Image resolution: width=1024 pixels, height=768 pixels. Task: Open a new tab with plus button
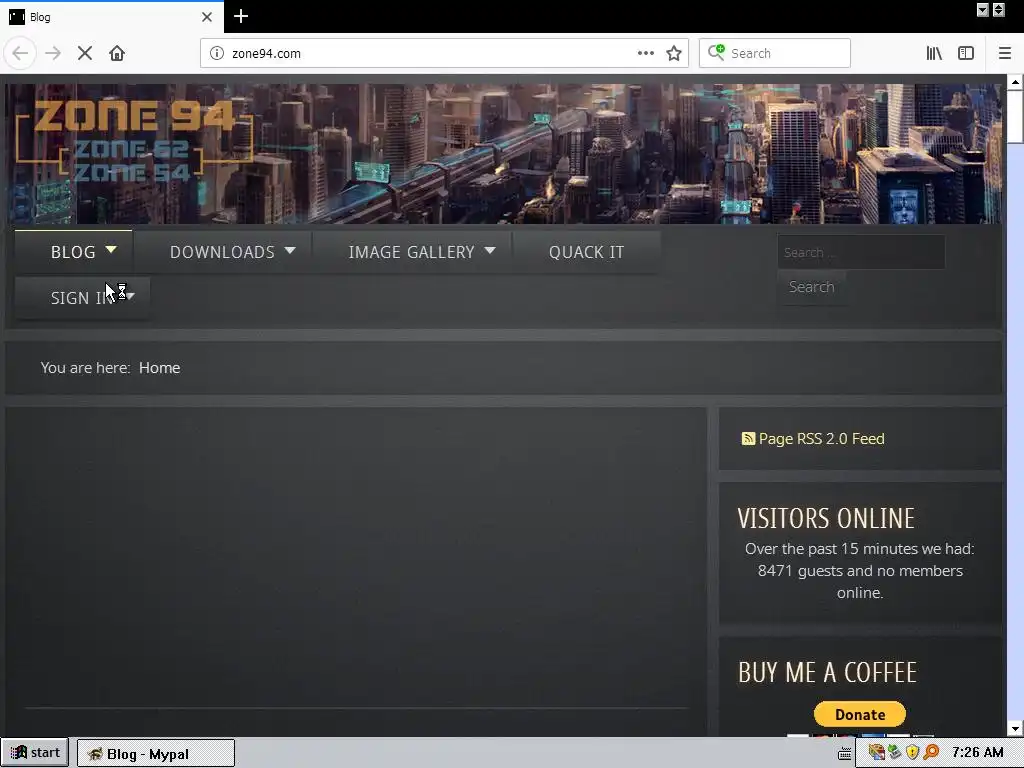[240, 16]
